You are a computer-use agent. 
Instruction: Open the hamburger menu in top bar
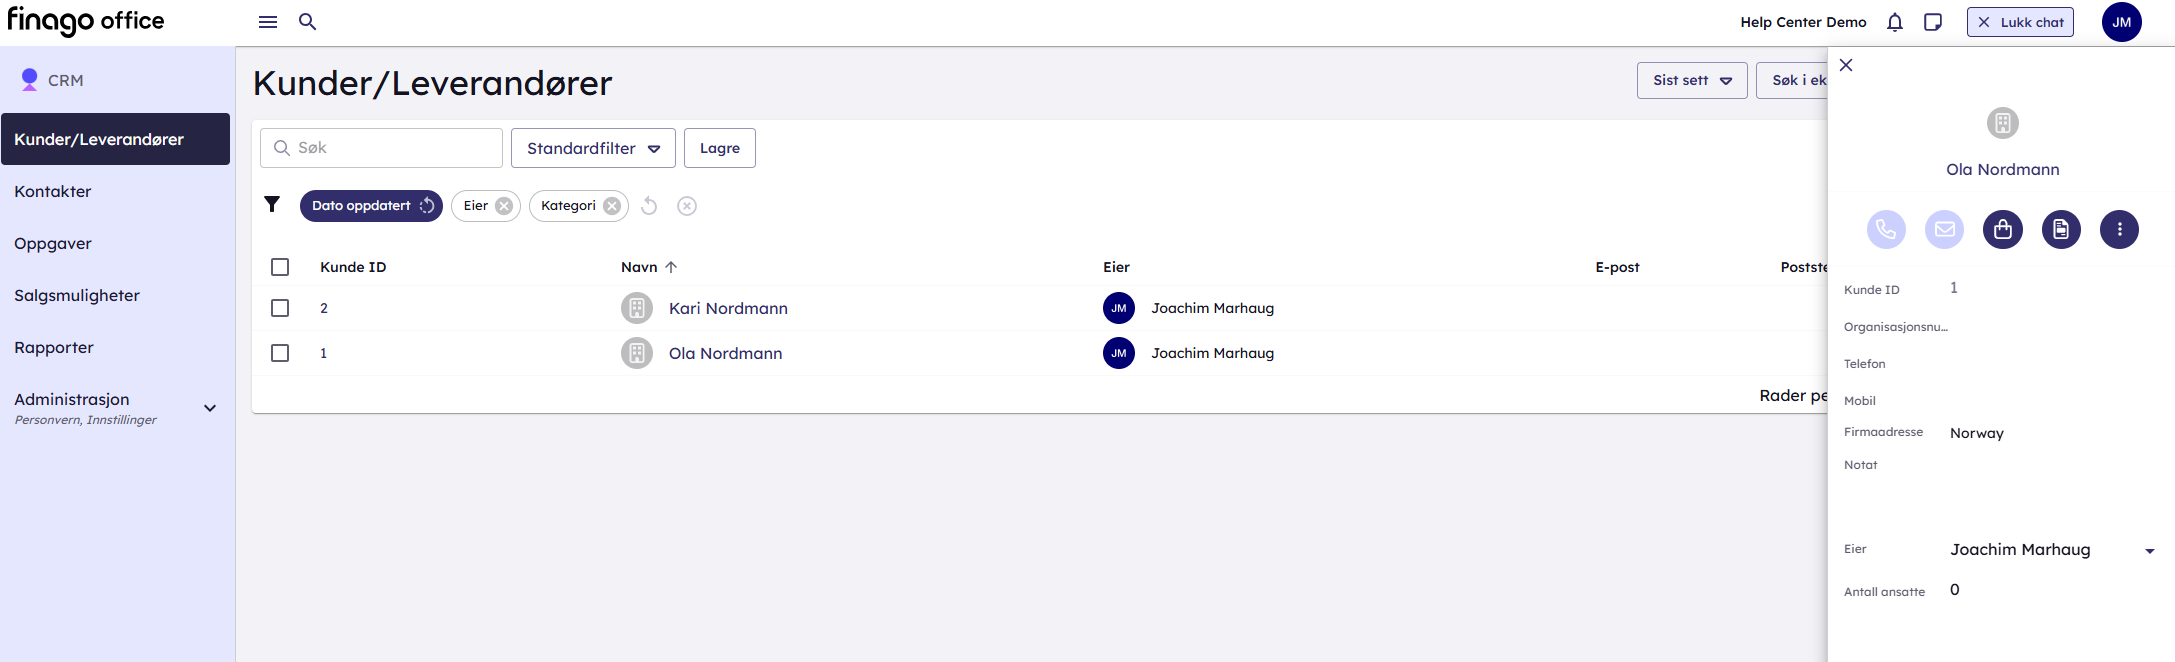point(268,22)
